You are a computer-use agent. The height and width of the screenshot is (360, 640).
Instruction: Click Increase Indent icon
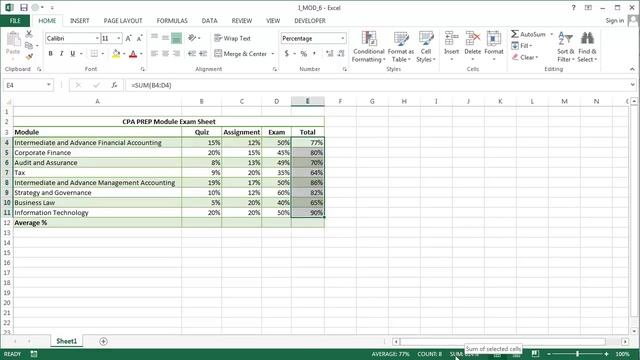pos(203,53)
